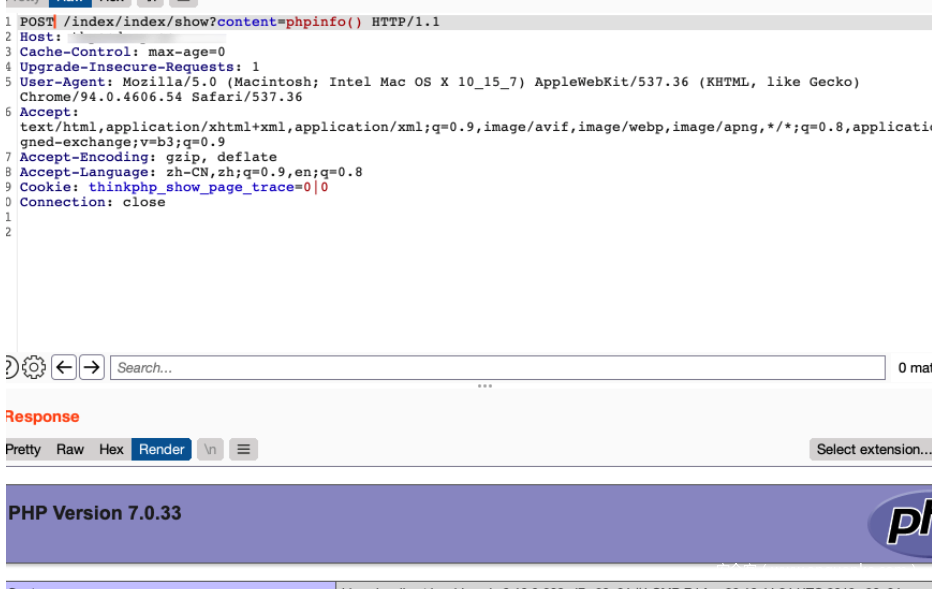Go to next search match arrow

click(92, 367)
